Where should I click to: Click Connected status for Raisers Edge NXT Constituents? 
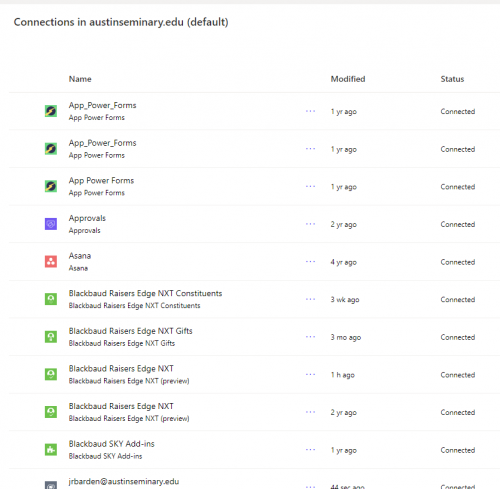click(x=458, y=299)
